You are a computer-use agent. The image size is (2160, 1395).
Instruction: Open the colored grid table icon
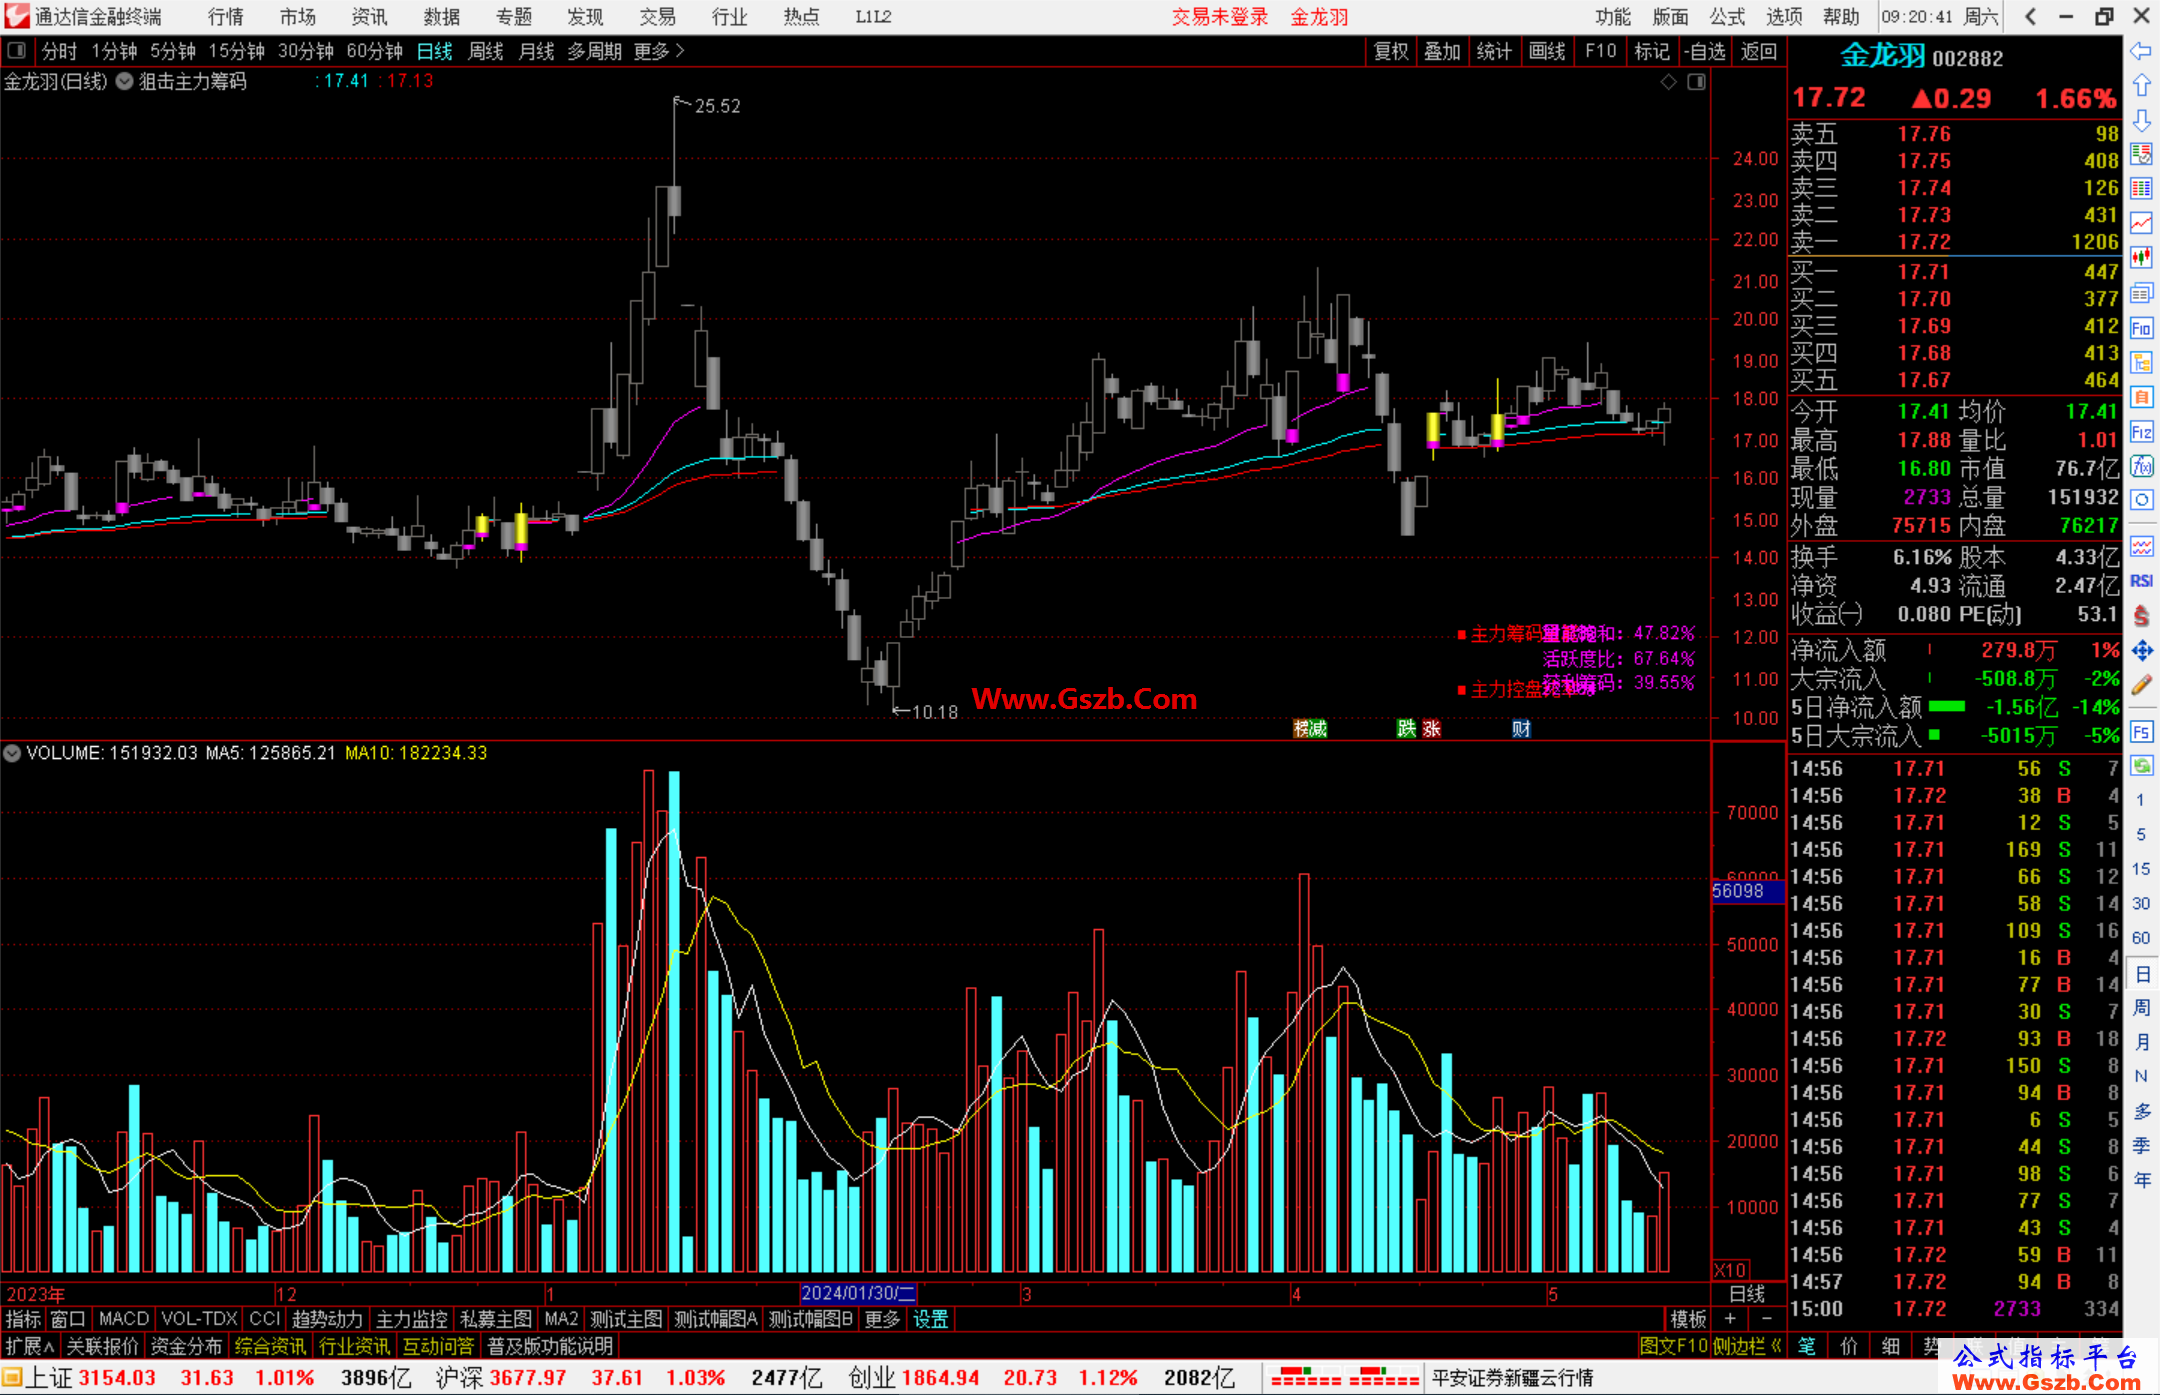click(x=2141, y=188)
